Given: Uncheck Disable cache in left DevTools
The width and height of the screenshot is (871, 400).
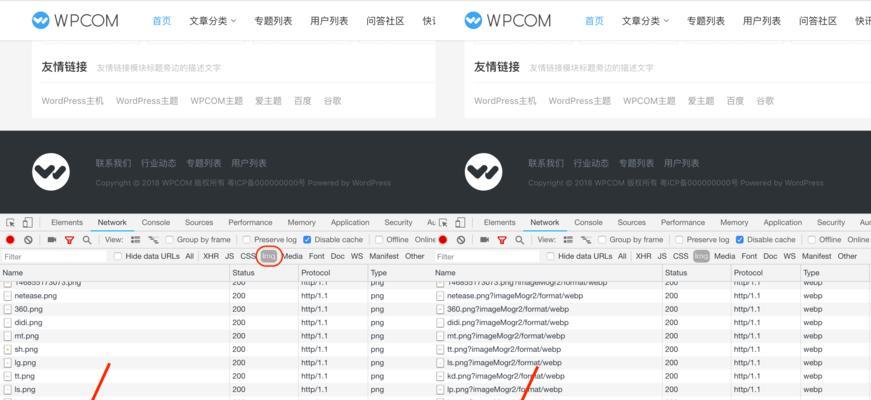Looking at the screenshot, I should 307,240.
